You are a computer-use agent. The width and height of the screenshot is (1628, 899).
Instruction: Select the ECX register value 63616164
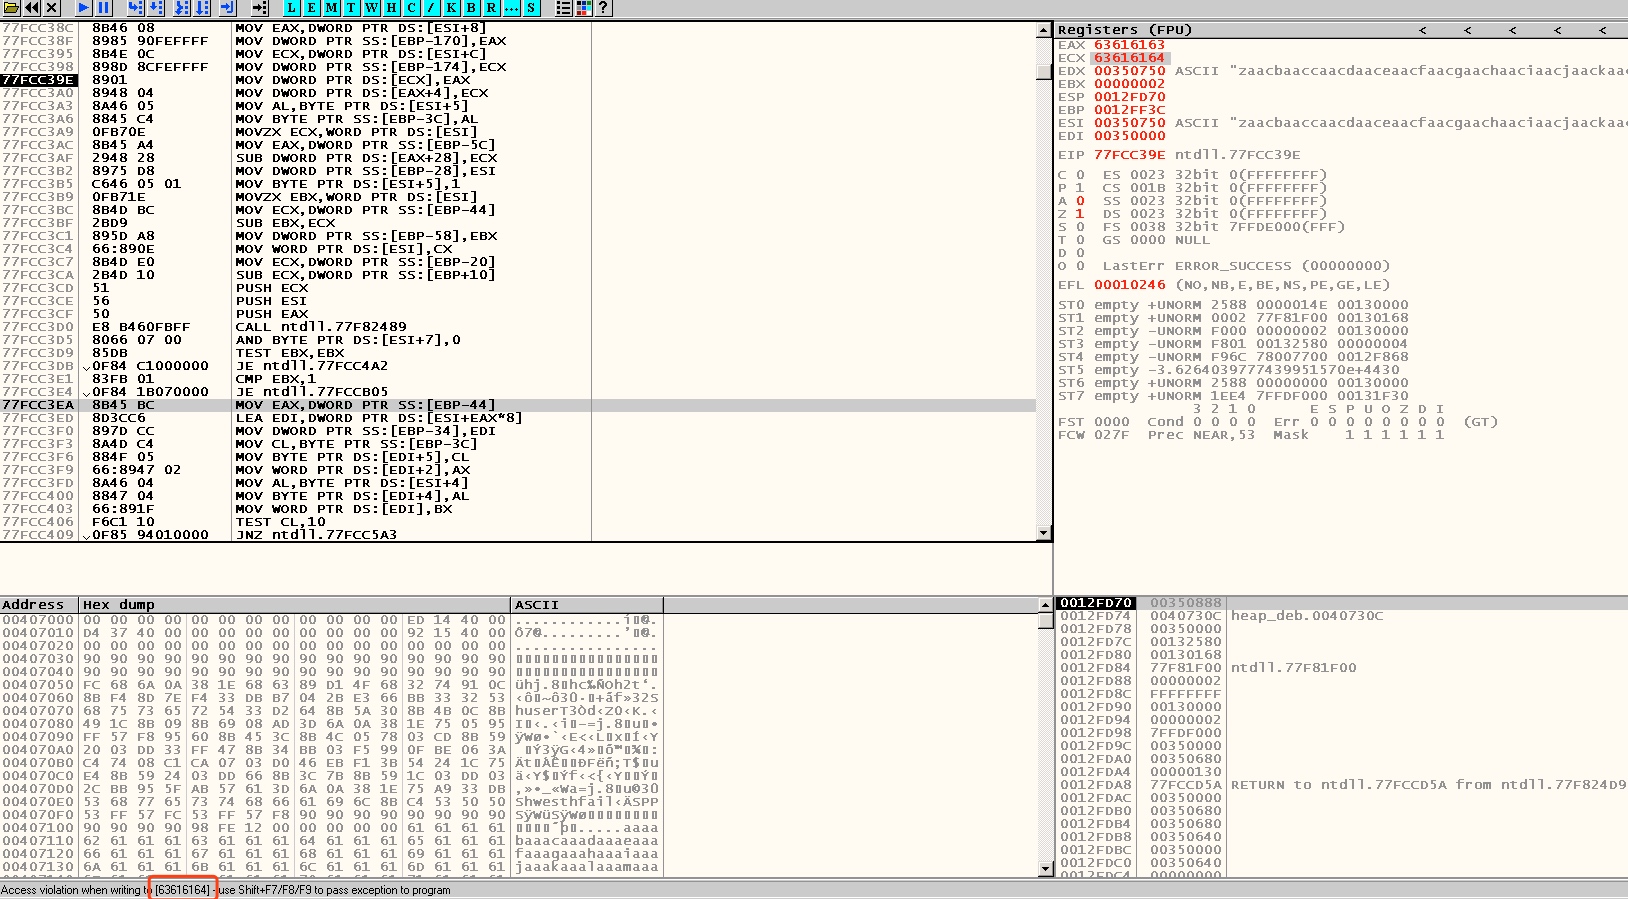[1129, 58]
